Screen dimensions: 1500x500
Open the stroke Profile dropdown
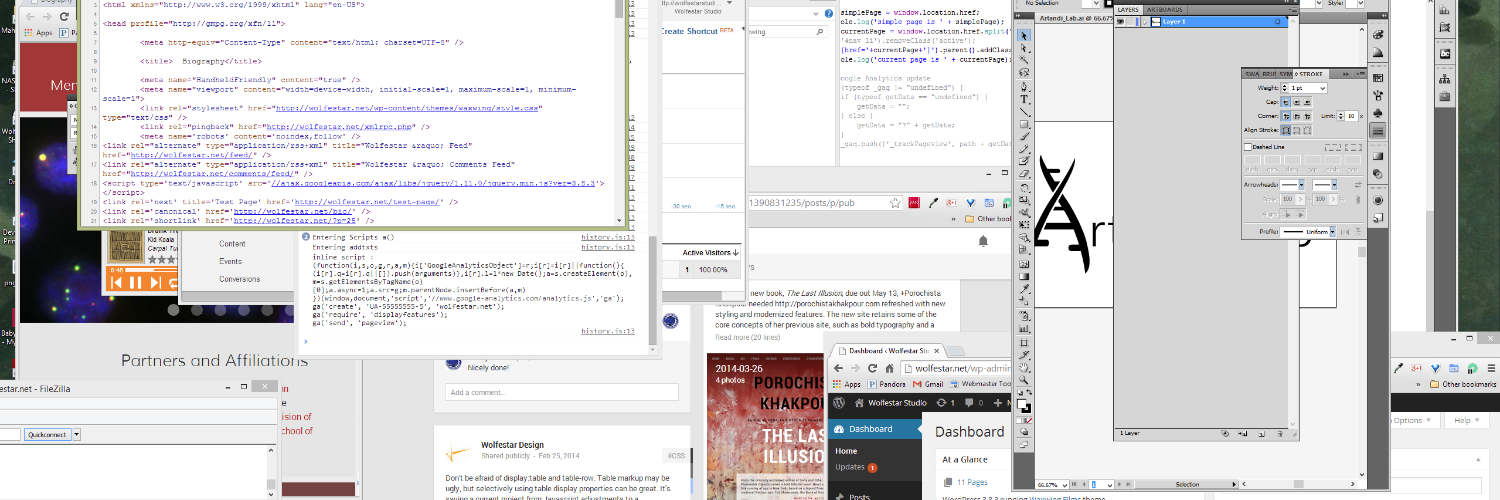click(1332, 232)
